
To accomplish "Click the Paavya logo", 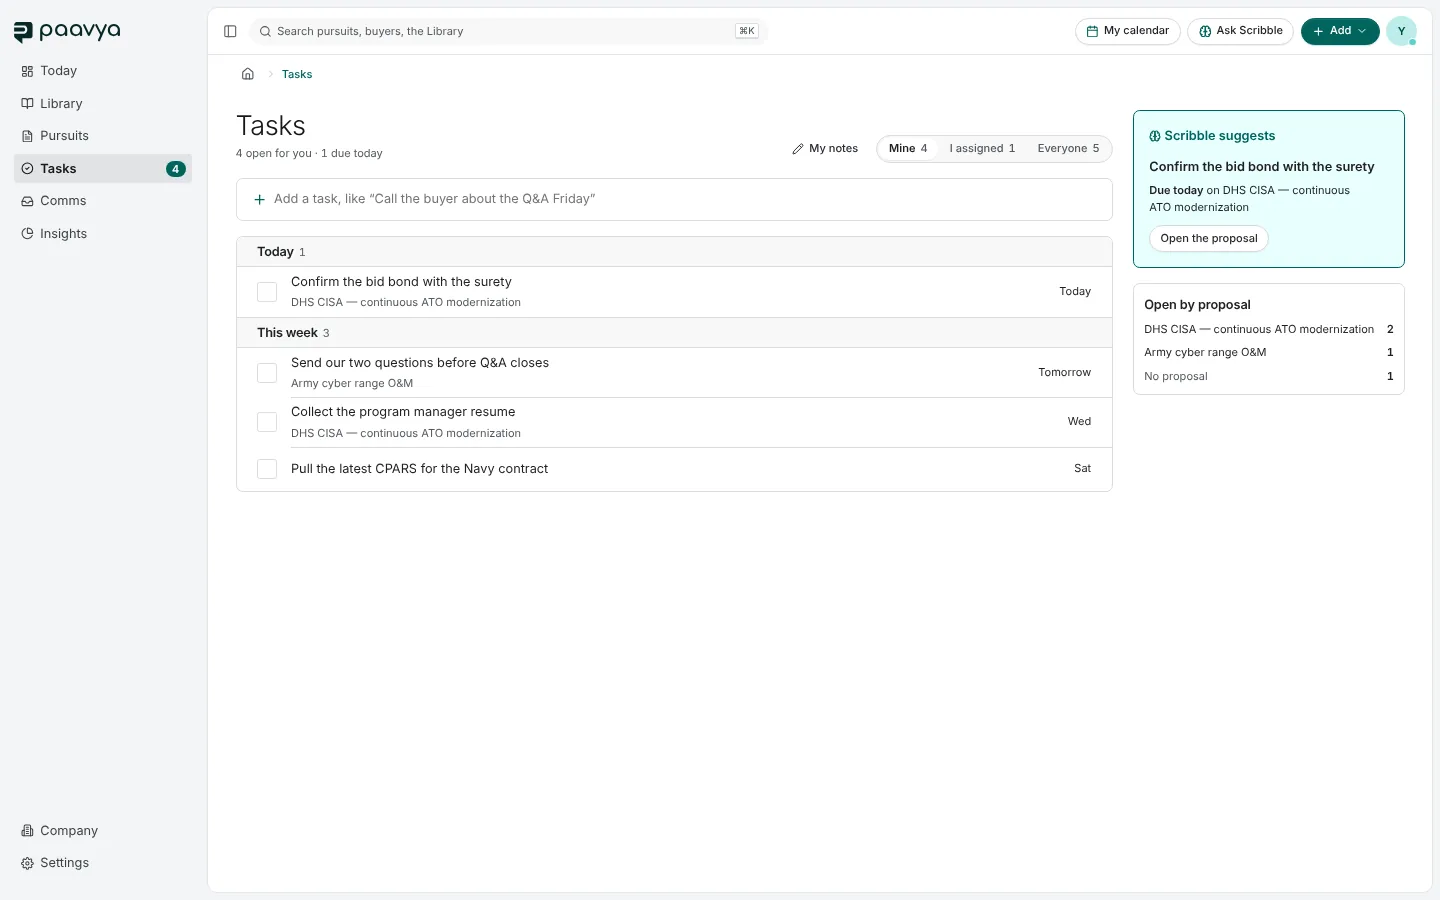I will click(x=67, y=32).
